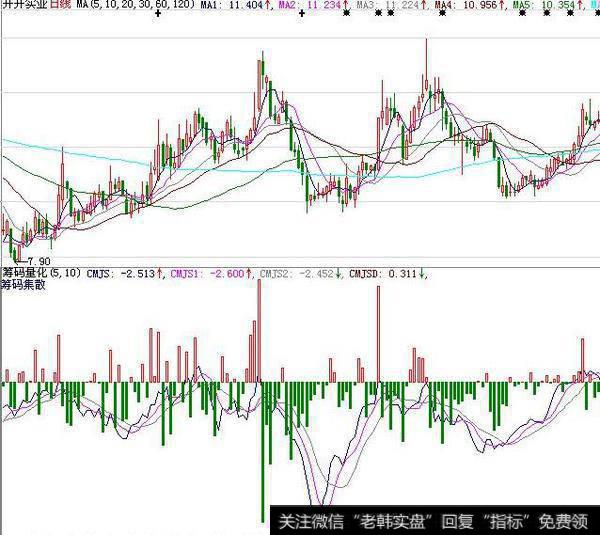Select the MA4 10.956 indicator label
600x535 pixels.
tap(456, 6)
